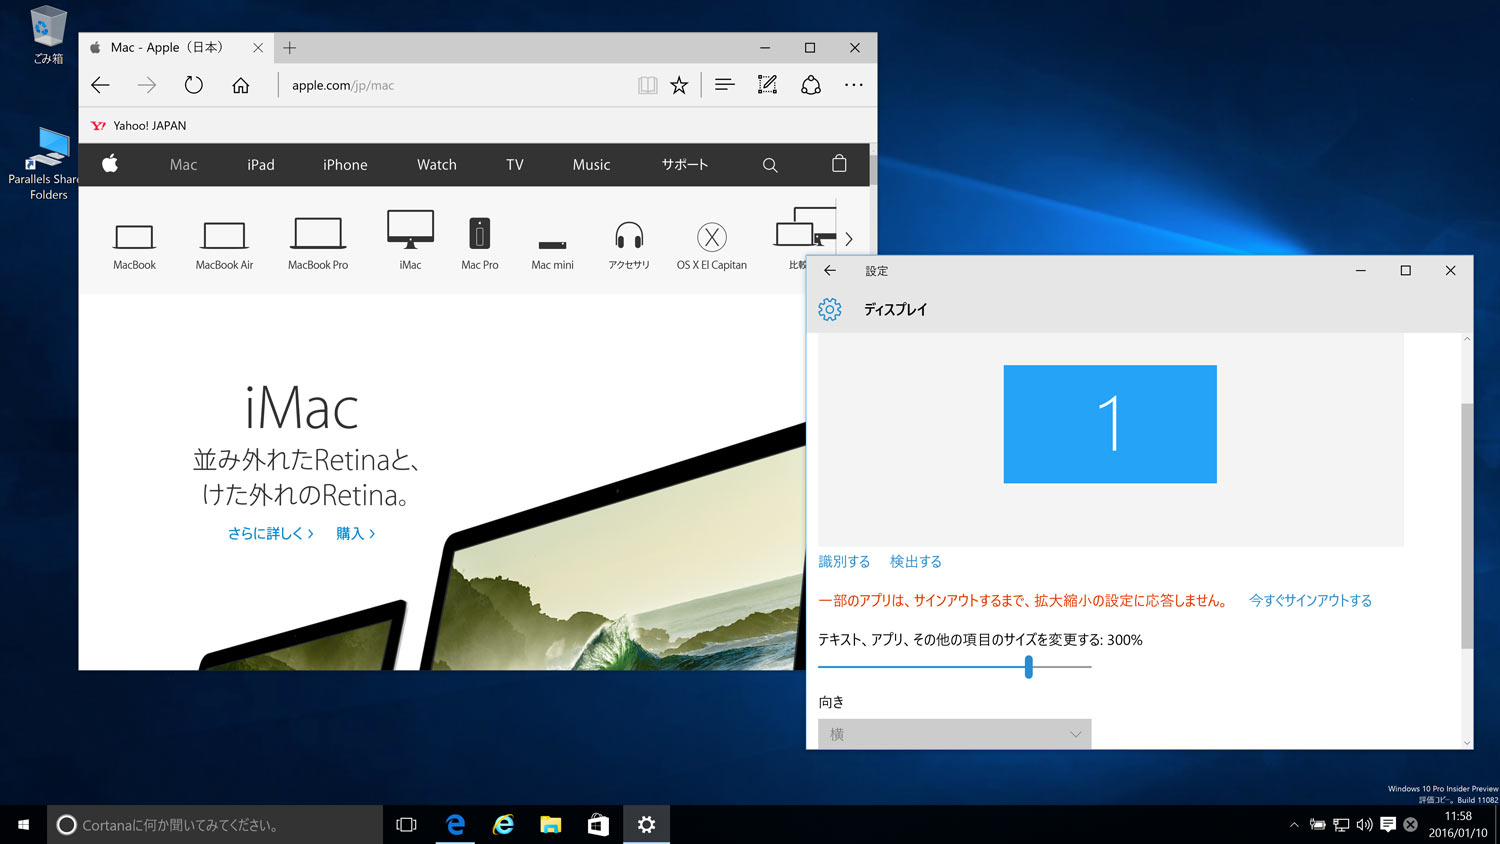The width and height of the screenshot is (1500, 844).
Task: Select the ごみ箱 desktop icon
Action: [48, 35]
